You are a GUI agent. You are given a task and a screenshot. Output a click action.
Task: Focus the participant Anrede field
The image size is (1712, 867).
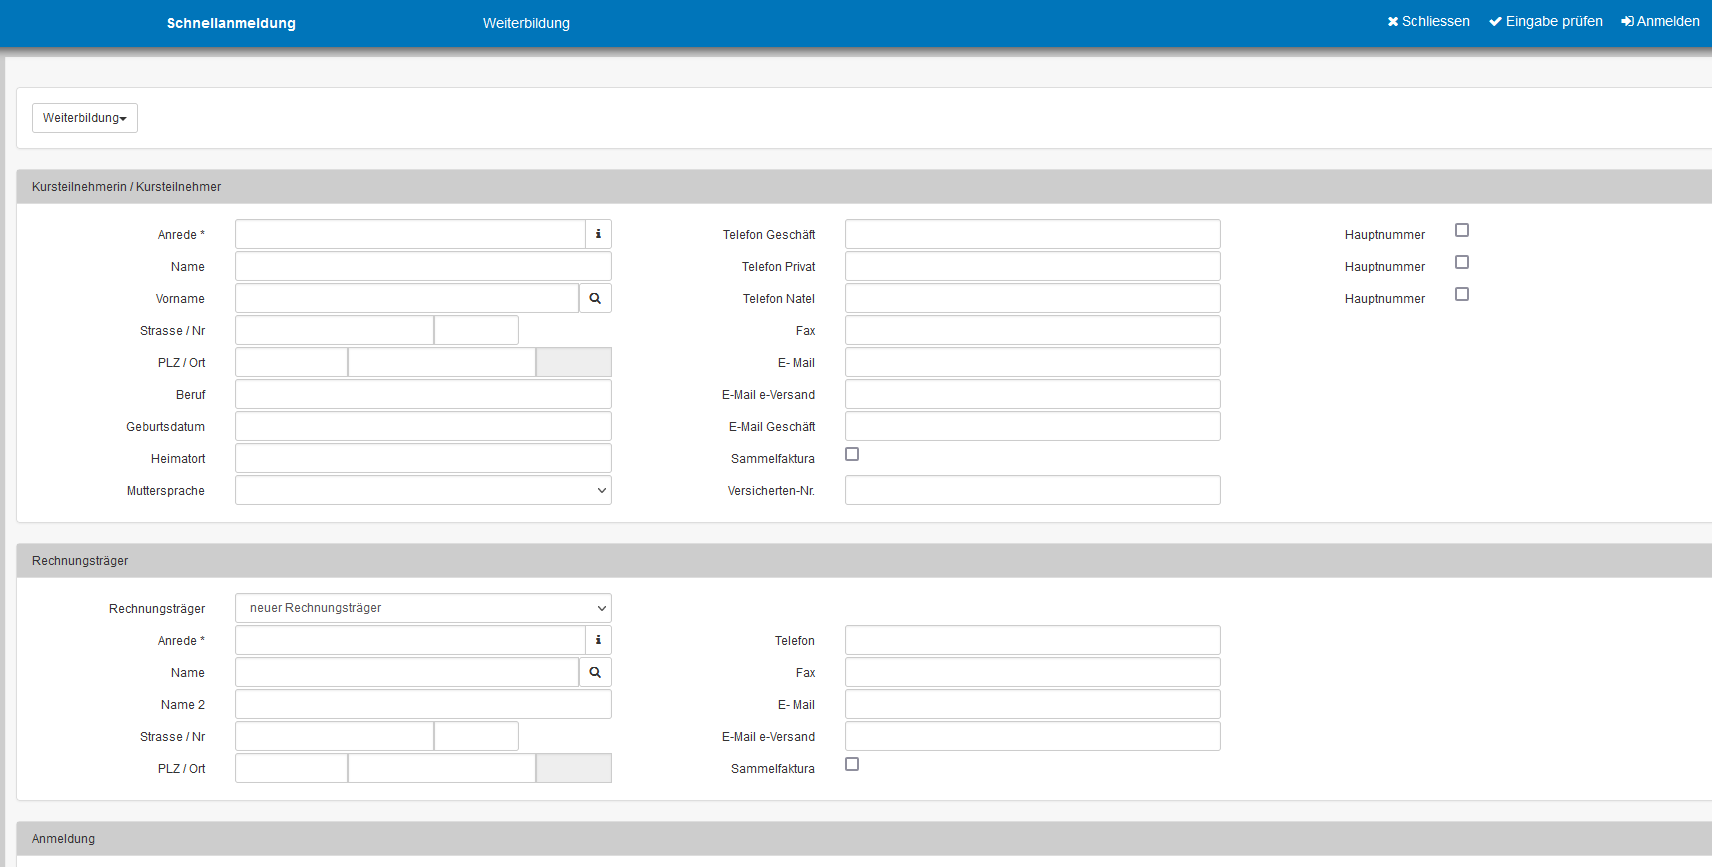coord(410,234)
